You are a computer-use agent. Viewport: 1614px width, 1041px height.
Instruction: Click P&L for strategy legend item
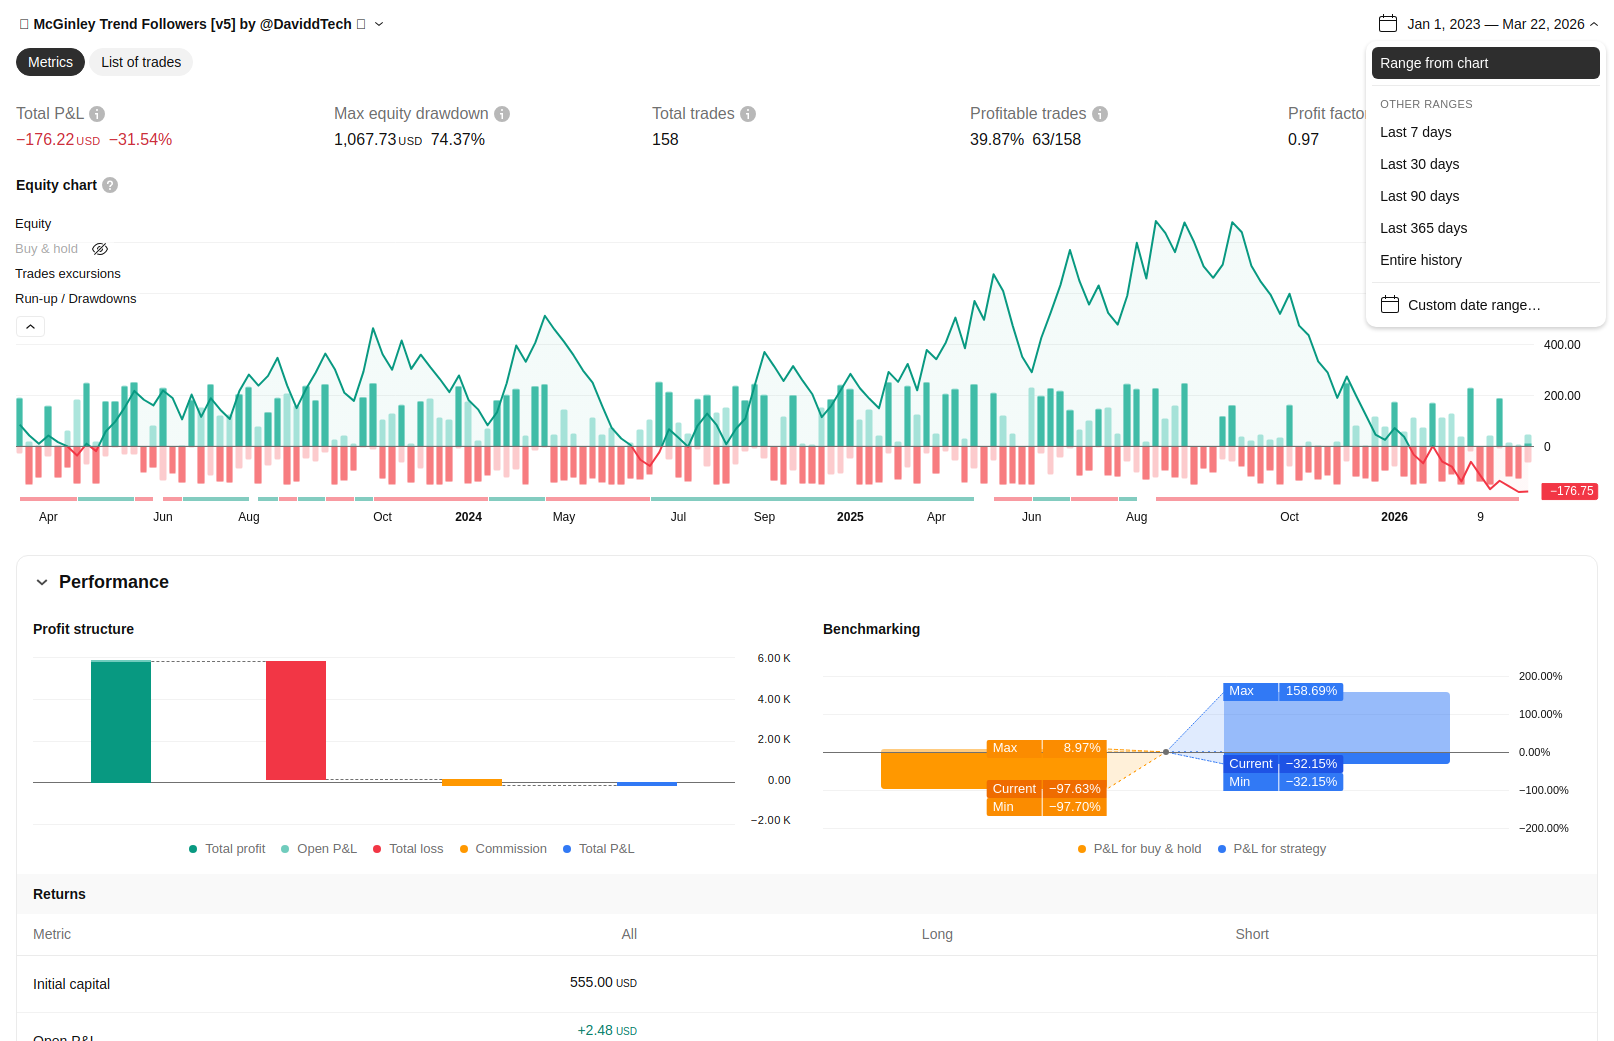click(1272, 849)
